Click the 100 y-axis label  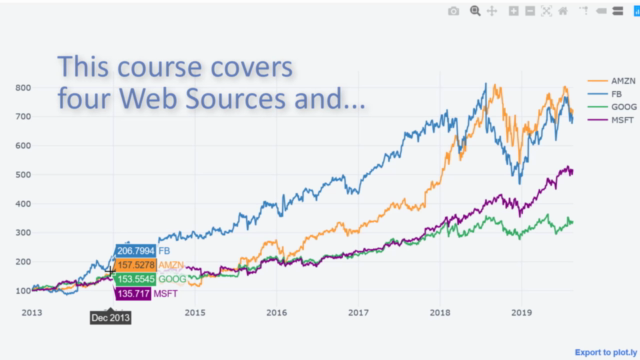[x=23, y=291]
